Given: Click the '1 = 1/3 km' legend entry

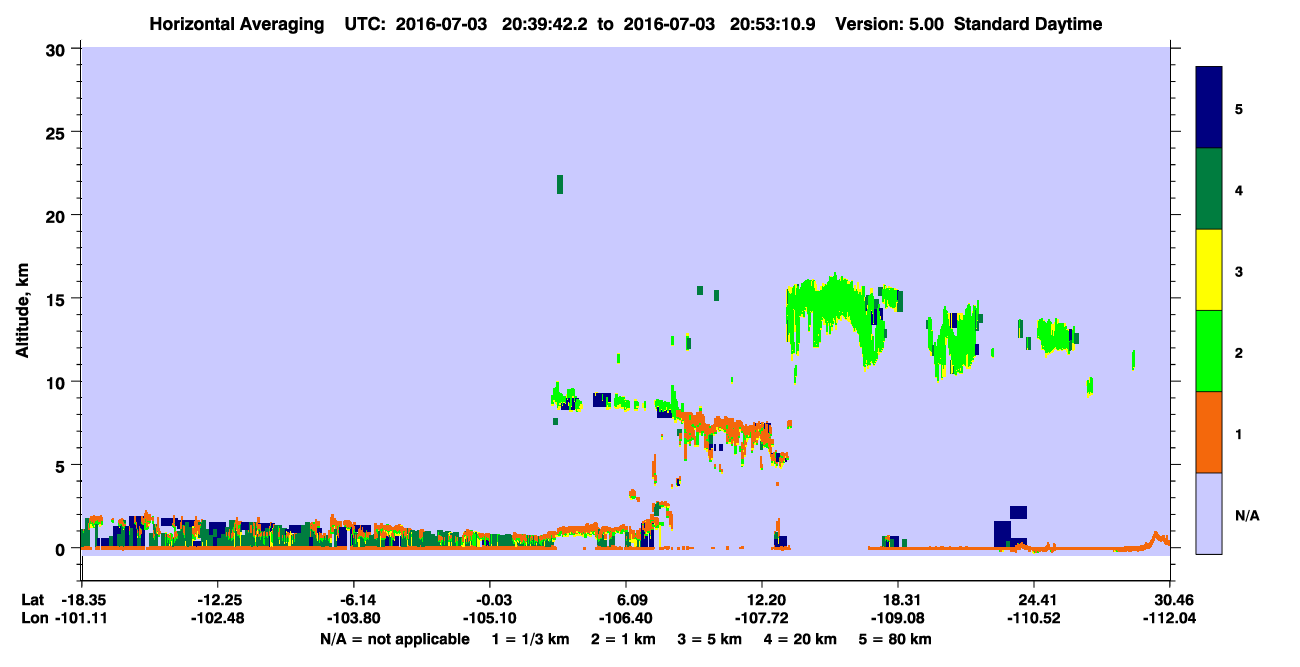Looking at the screenshot, I should [x=530, y=639].
